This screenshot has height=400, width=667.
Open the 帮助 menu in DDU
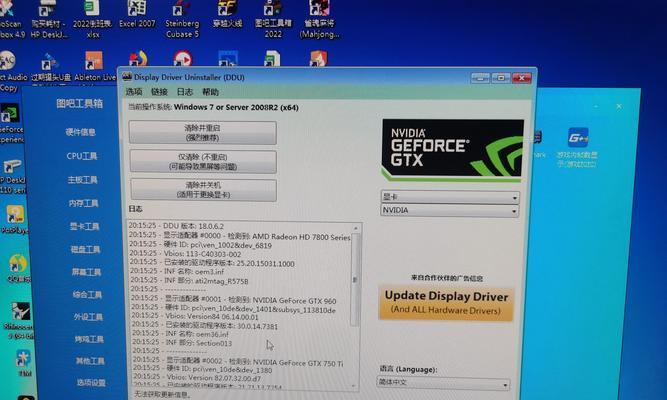[x=210, y=91]
